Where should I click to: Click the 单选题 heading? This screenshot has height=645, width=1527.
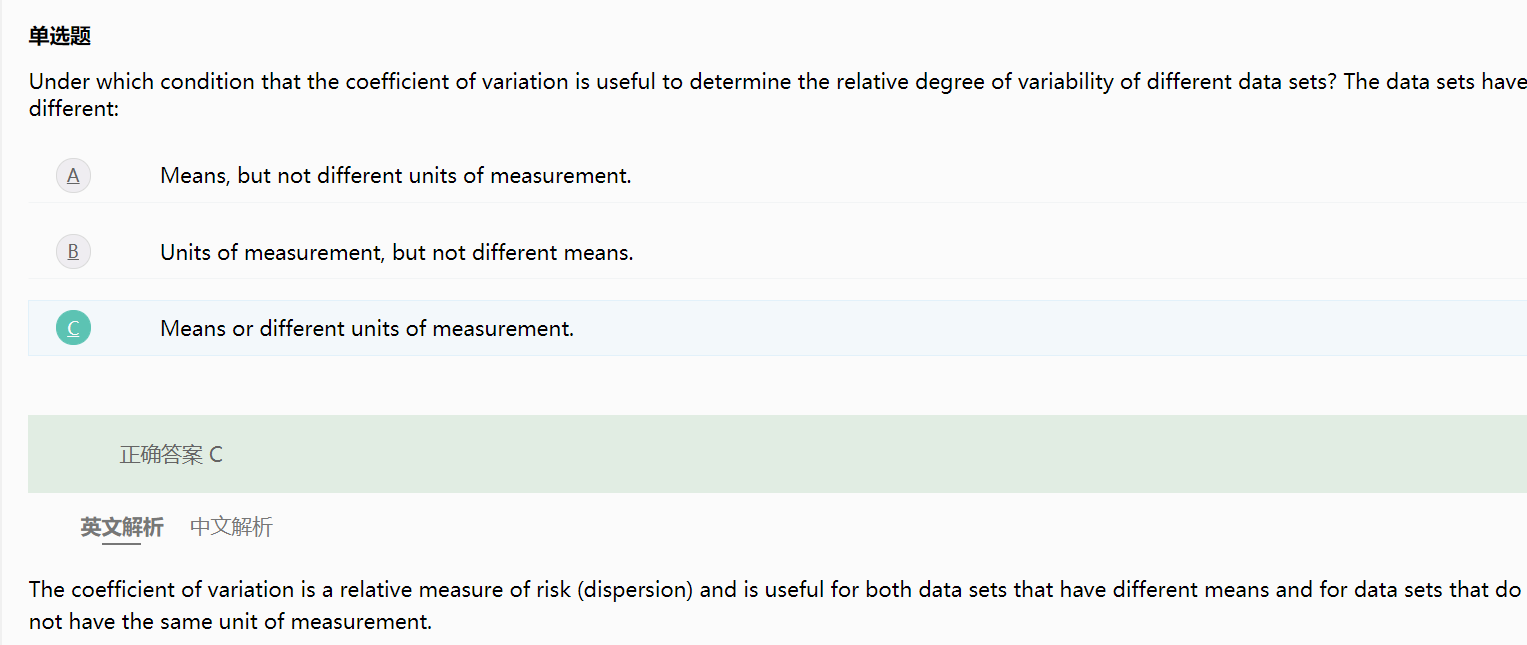point(60,37)
